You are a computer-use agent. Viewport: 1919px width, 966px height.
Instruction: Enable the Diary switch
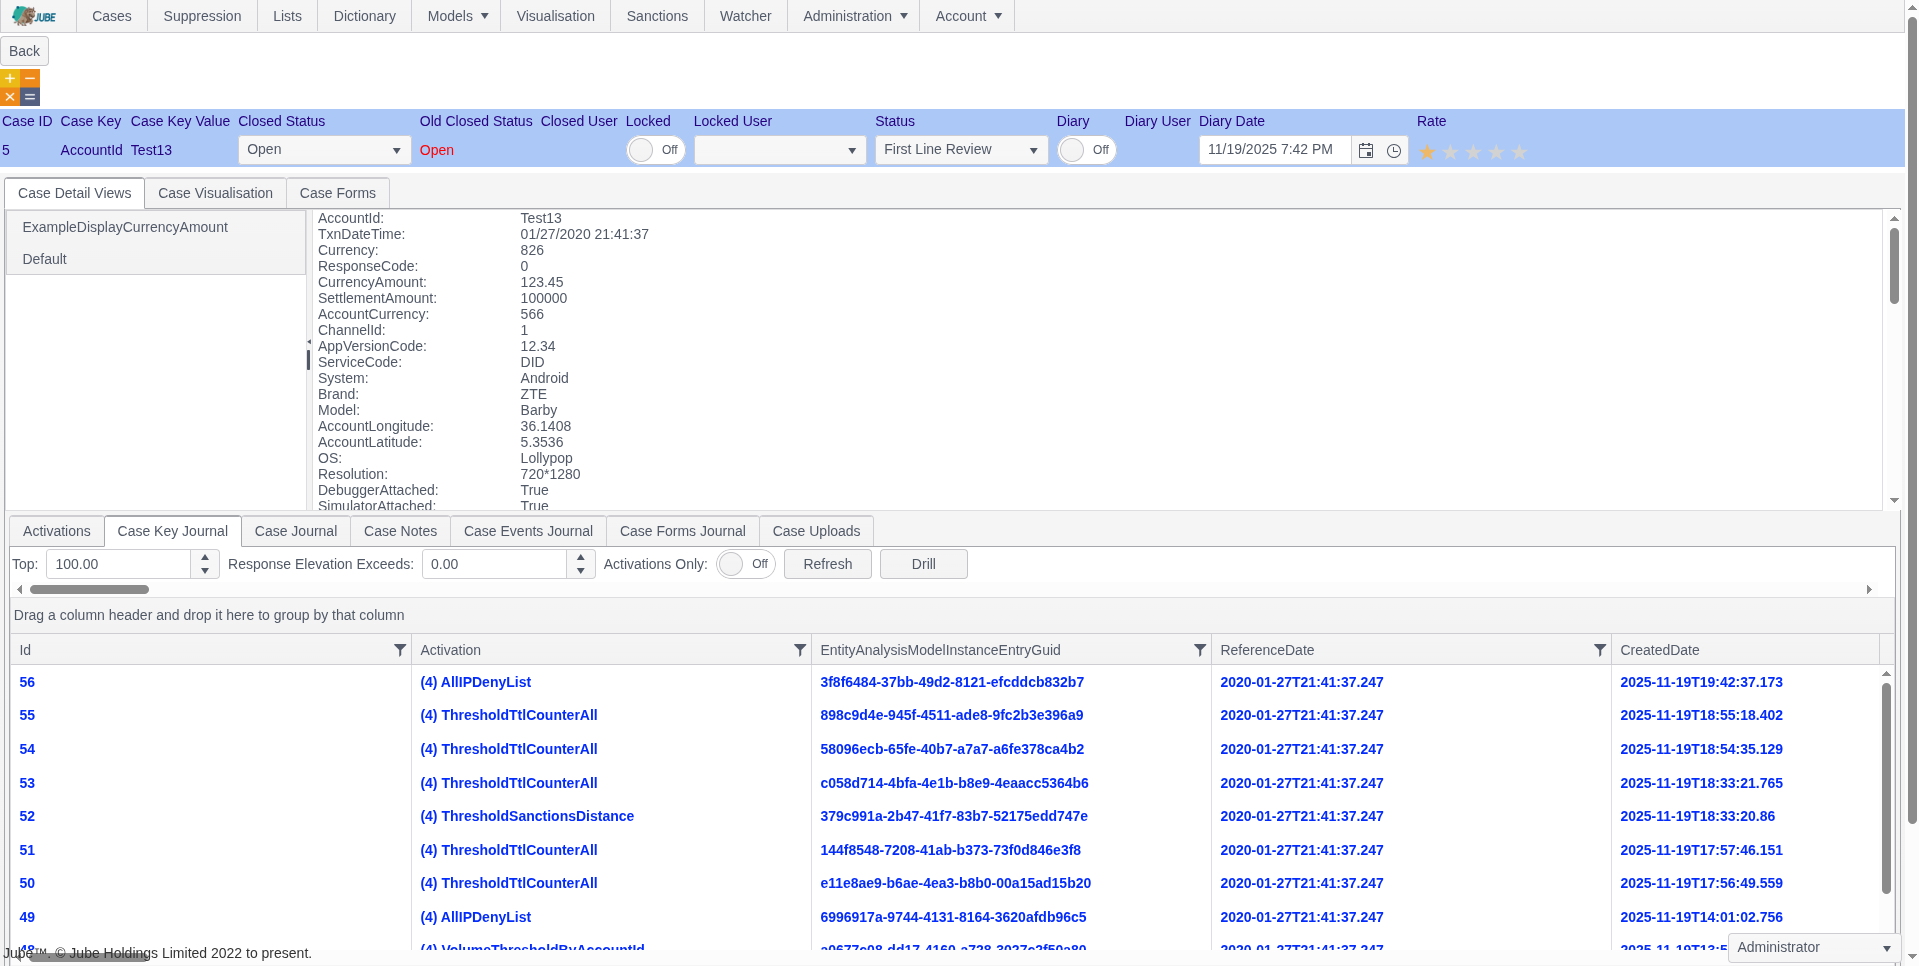[x=1086, y=150]
